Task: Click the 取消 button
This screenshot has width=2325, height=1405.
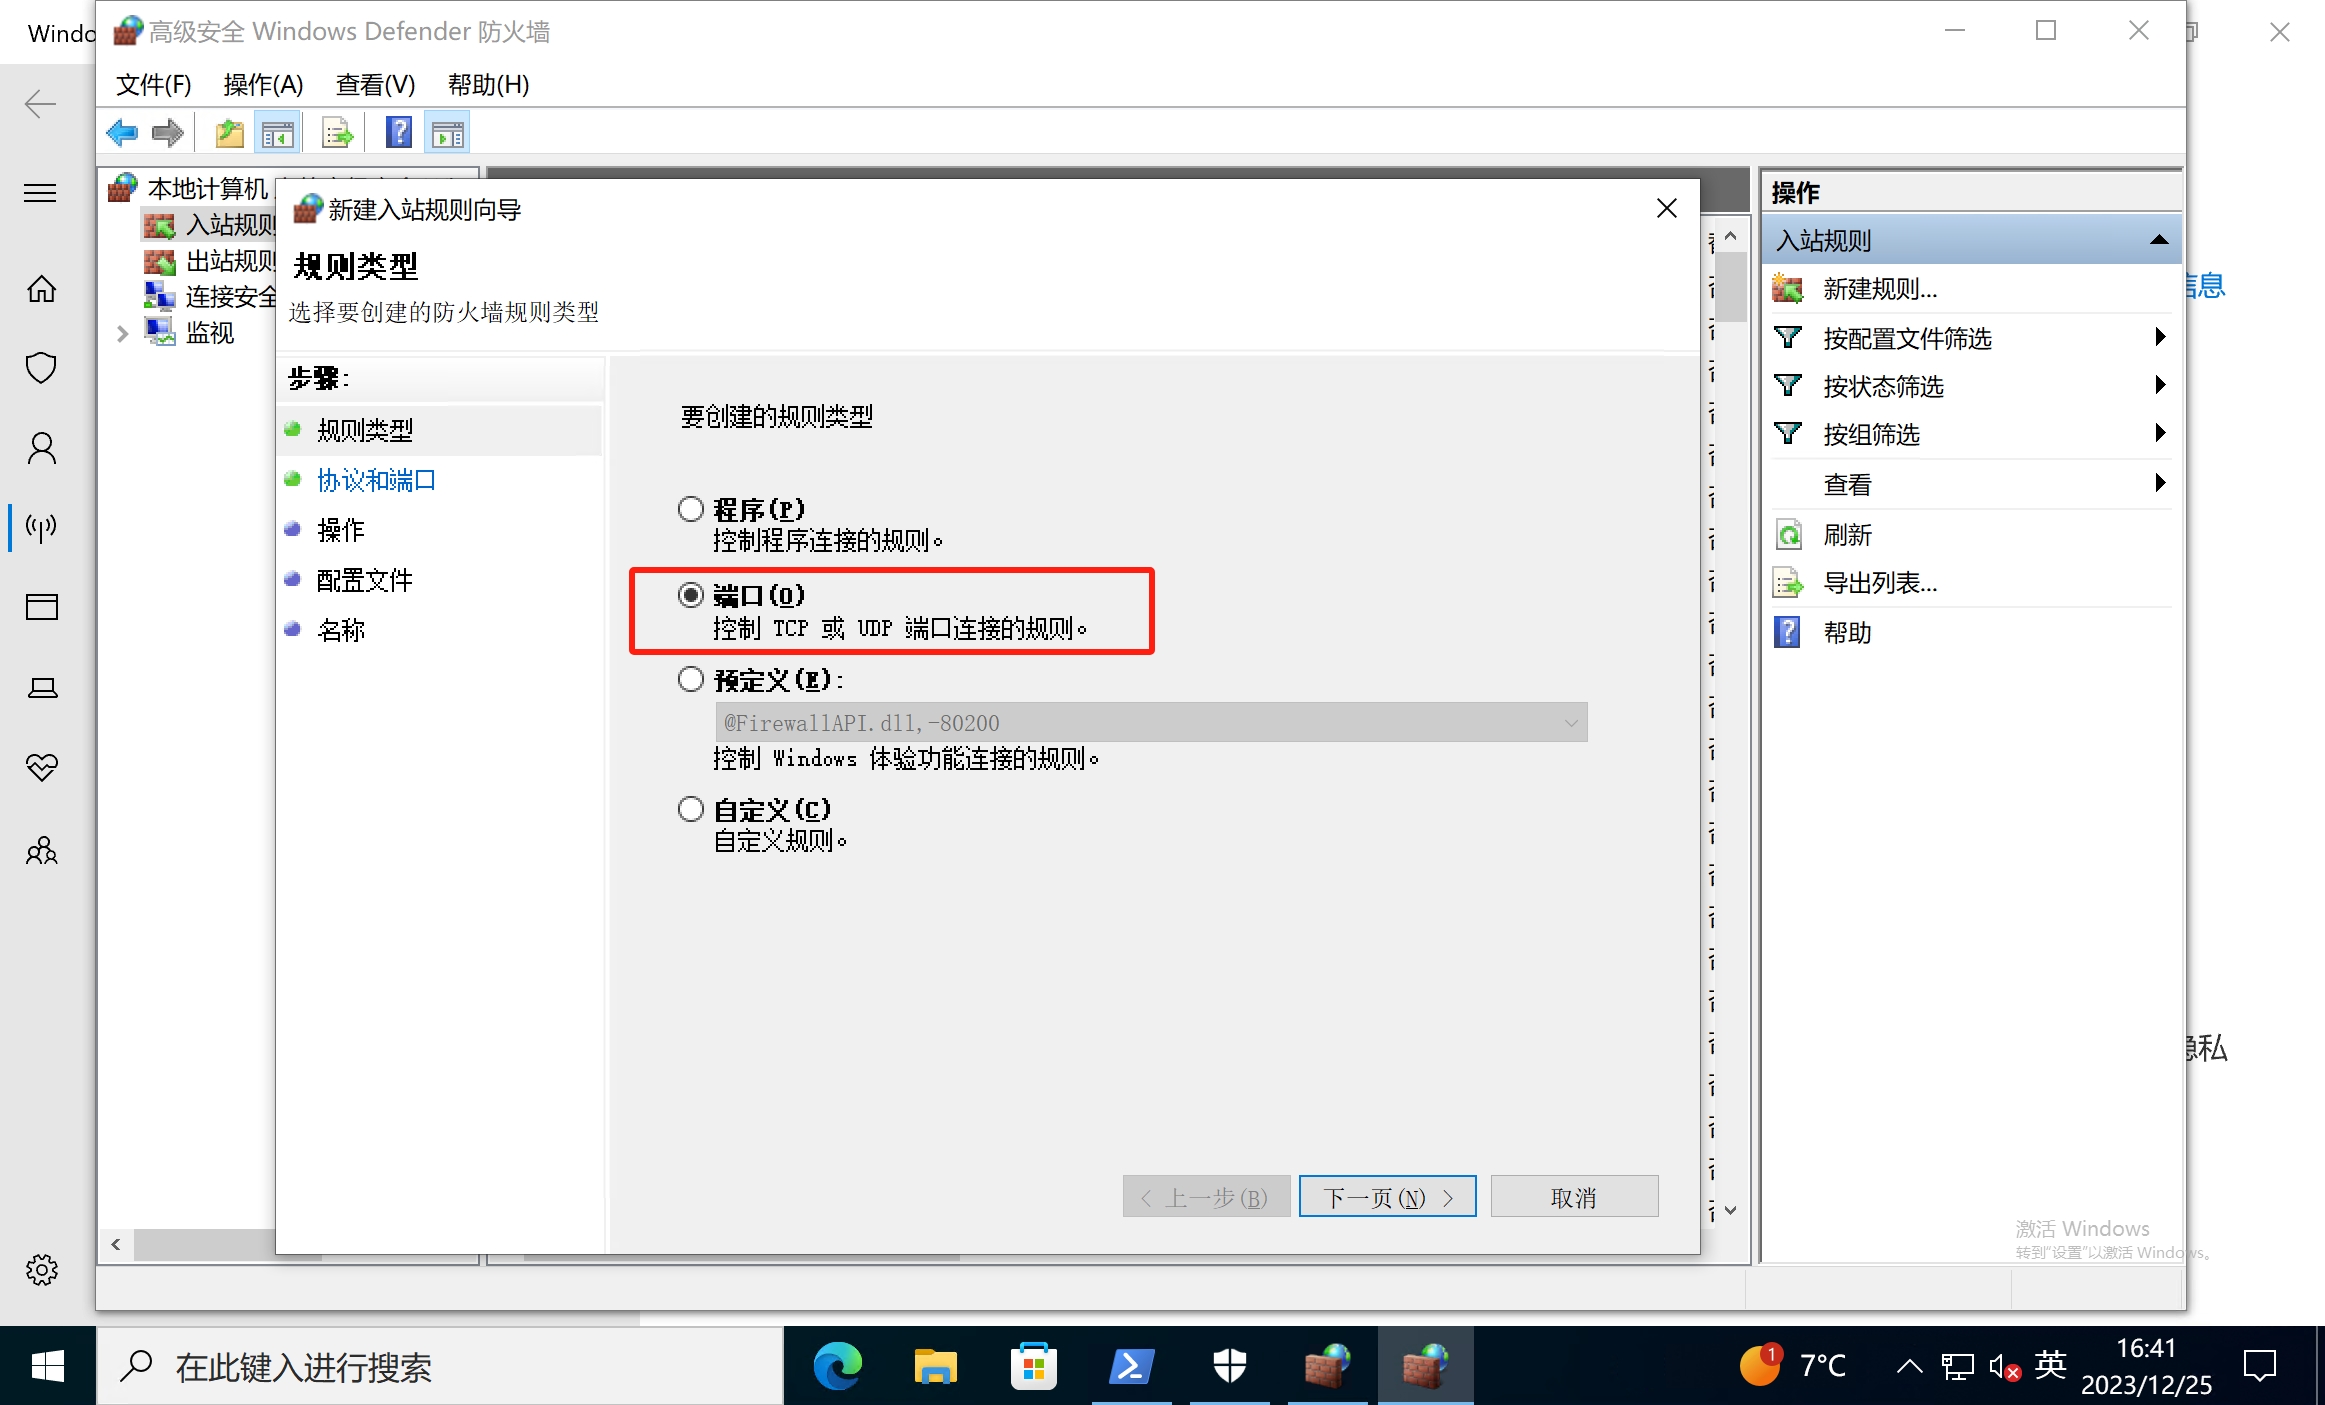Action: point(1573,1197)
